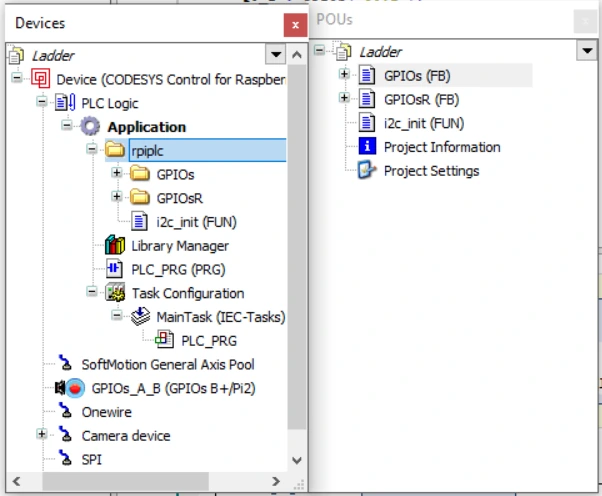Open the POUs panel dropdown arrow

587,50
